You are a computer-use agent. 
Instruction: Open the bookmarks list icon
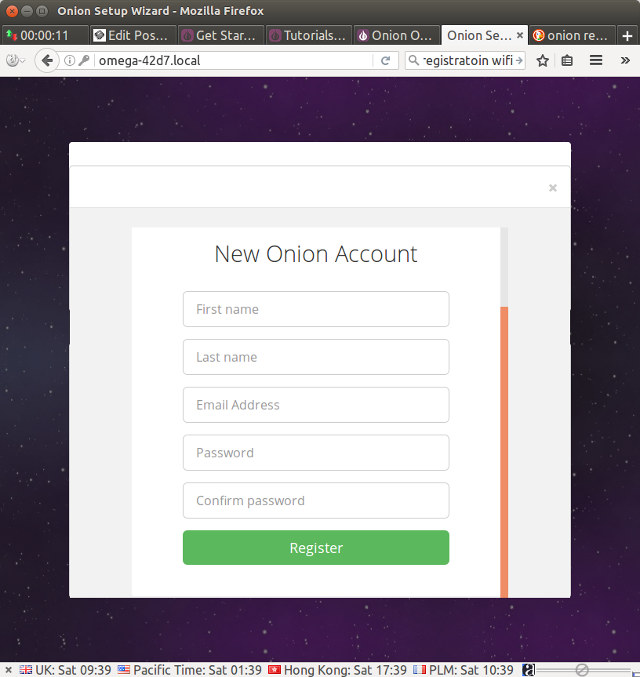567,60
